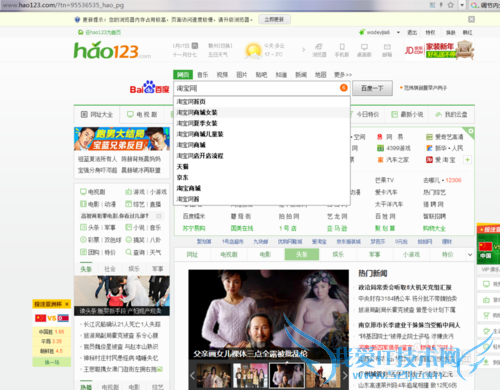This screenshot has width=500, height=390.
Task: Open the 桌面版 desktop icon
Action: pos(364,47)
